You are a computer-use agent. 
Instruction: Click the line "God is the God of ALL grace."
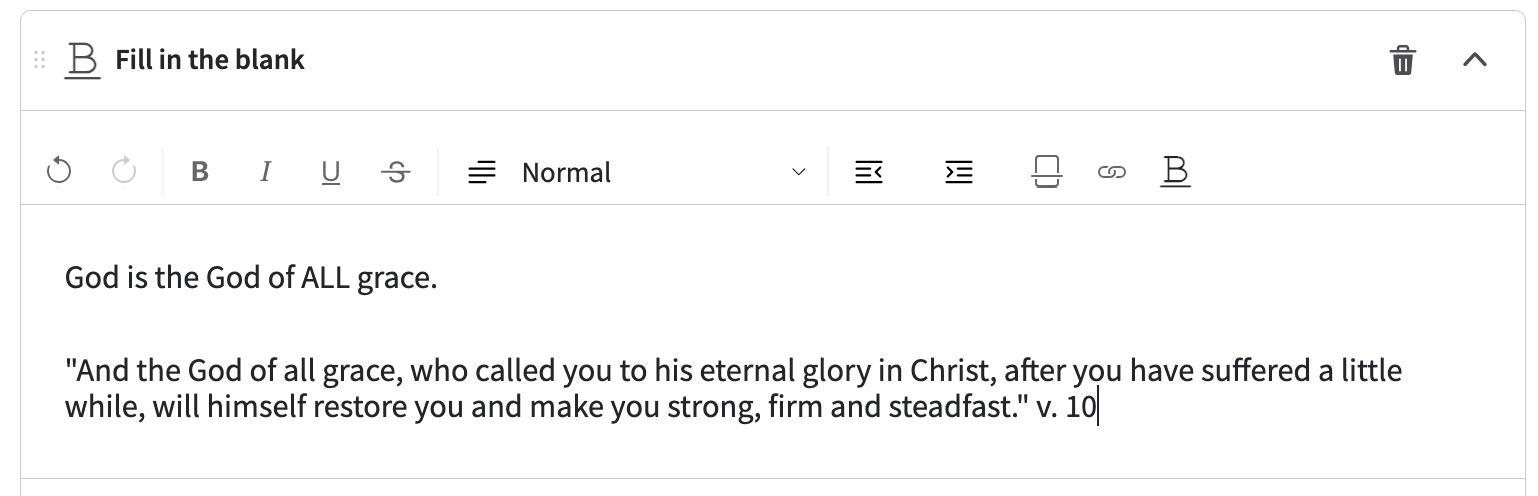point(251,277)
